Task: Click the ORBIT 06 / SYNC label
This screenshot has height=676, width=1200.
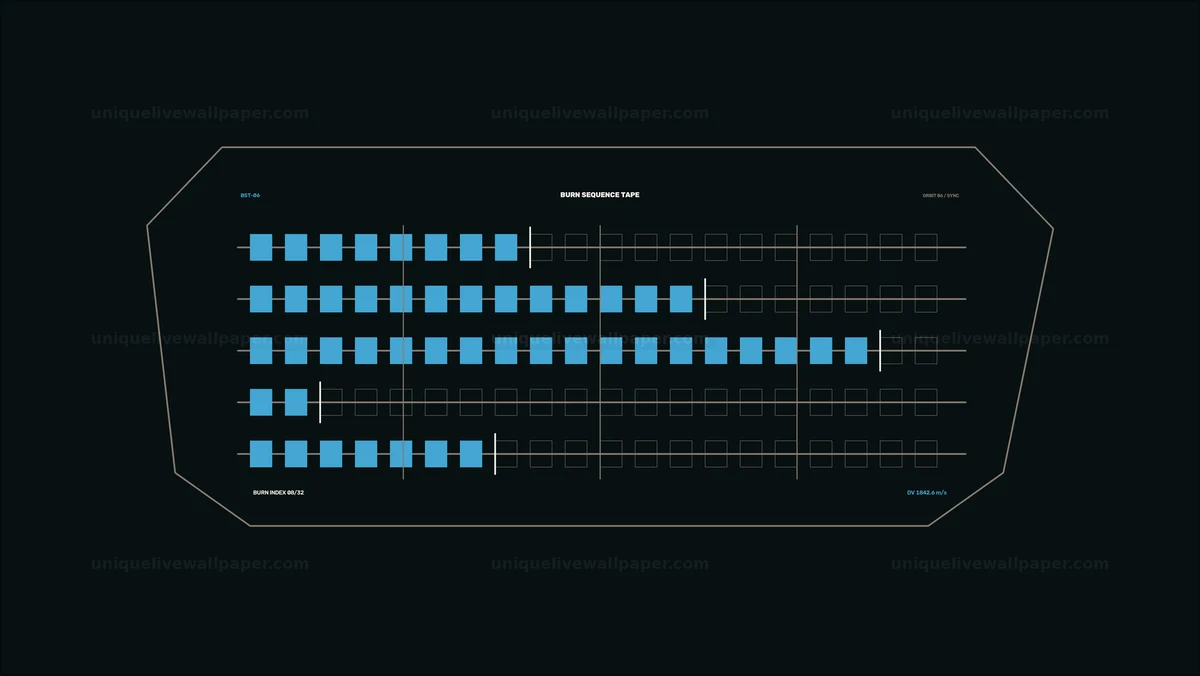Action: pos(941,195)
